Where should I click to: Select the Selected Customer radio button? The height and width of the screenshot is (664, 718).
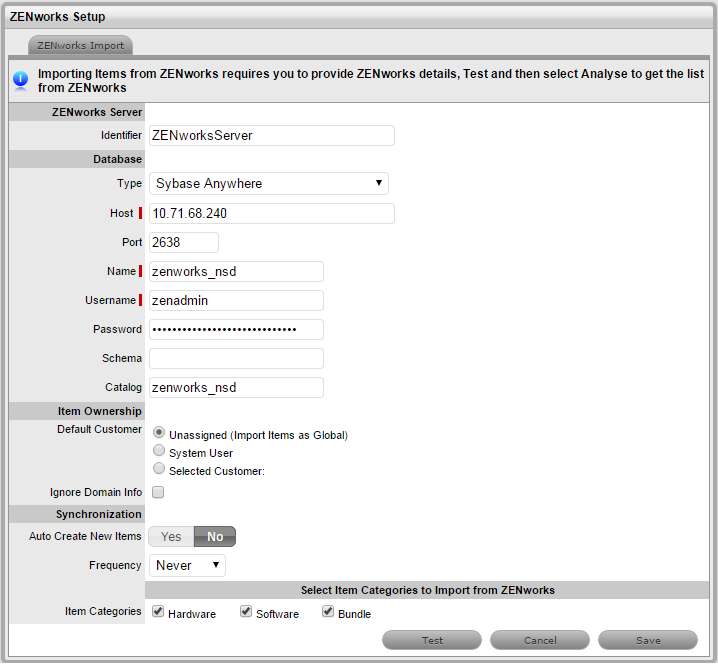click(x=159, y=468)
